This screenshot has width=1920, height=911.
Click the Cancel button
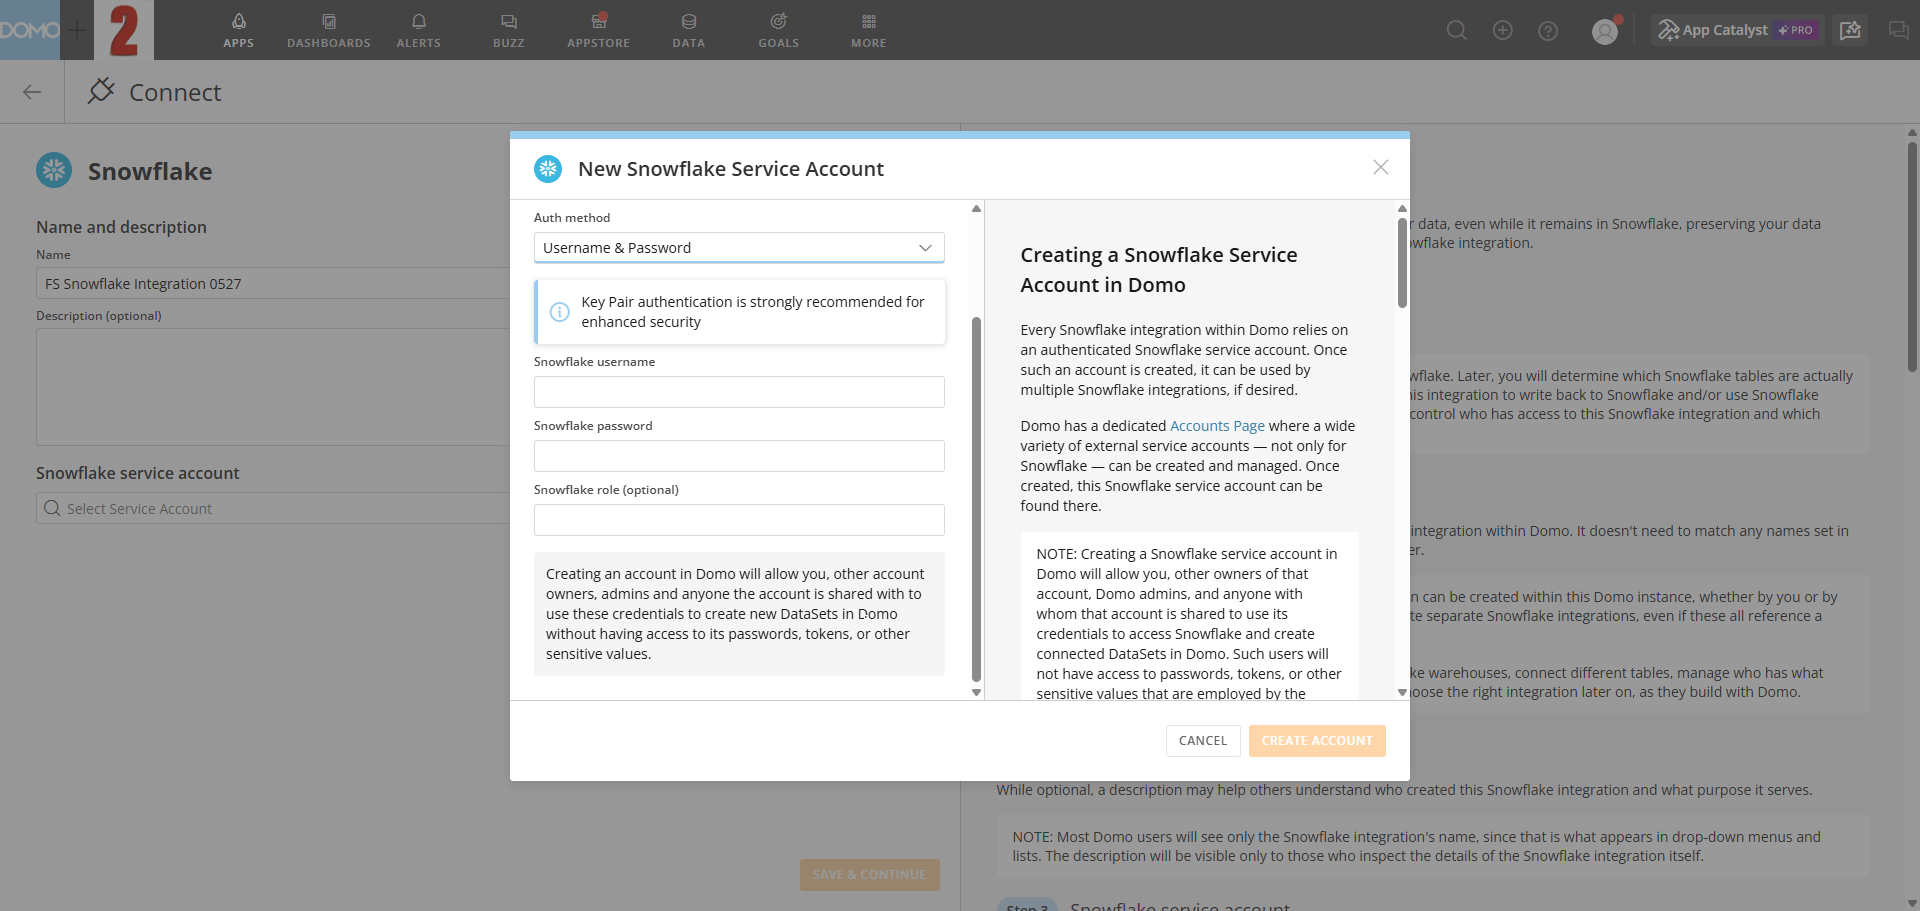(1203, 741)
